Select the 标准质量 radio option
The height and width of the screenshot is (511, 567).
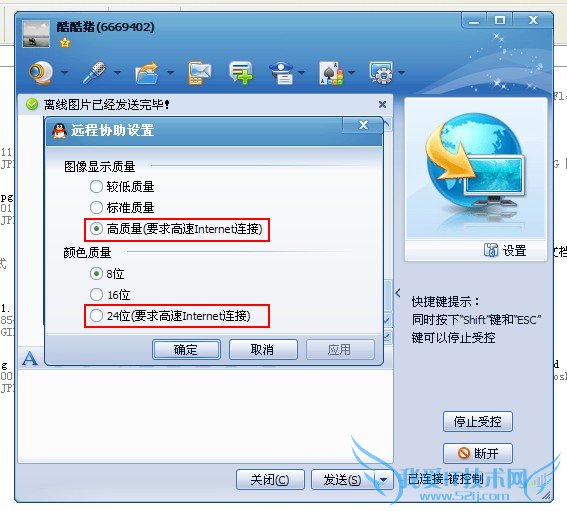[x=97, y=208]
